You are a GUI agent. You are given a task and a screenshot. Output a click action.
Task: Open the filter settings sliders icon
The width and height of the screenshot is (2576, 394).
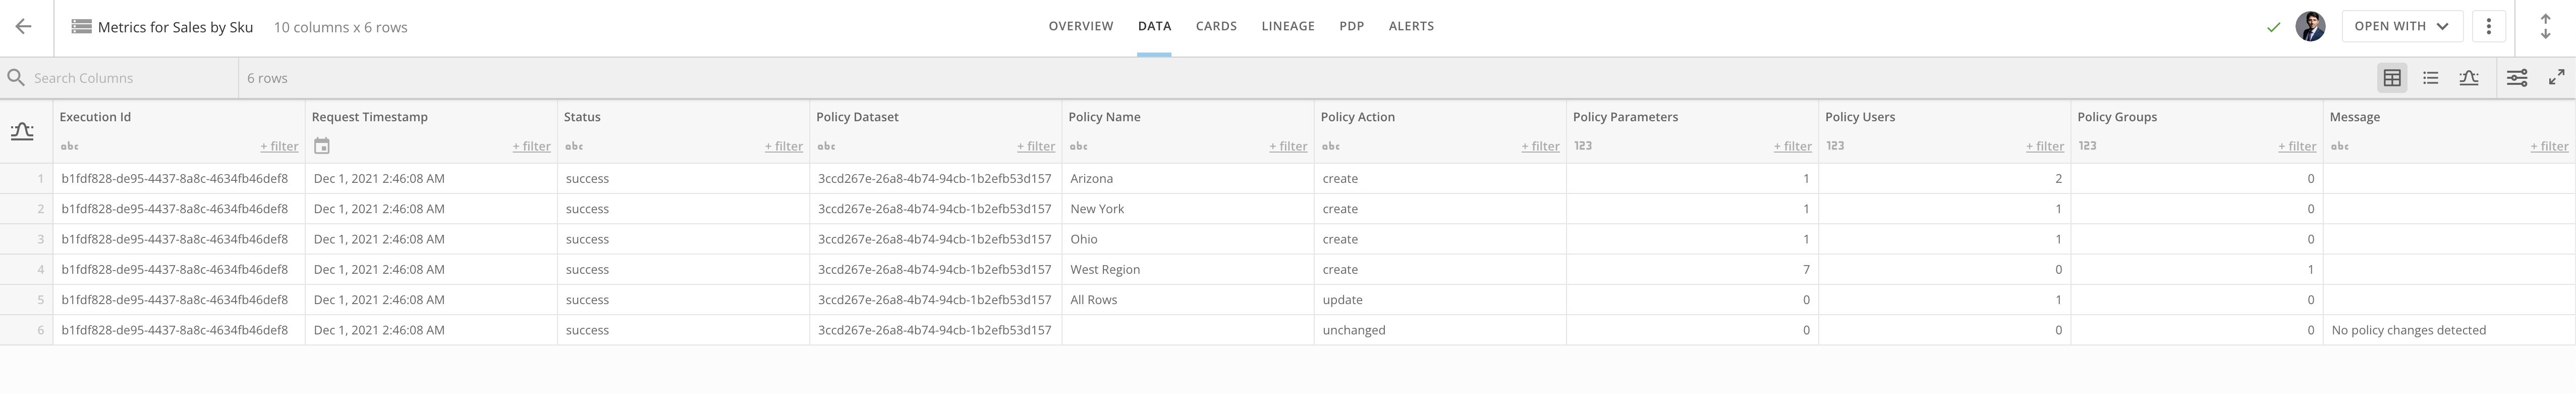[2516, 78]
